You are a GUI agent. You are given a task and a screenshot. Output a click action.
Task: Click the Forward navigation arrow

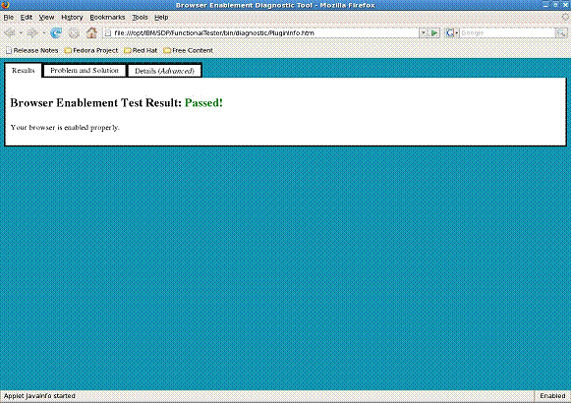point(32,33)
